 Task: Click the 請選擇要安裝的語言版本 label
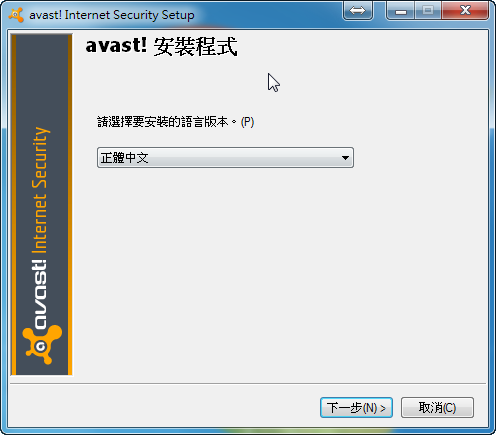[x=163, y=122]
